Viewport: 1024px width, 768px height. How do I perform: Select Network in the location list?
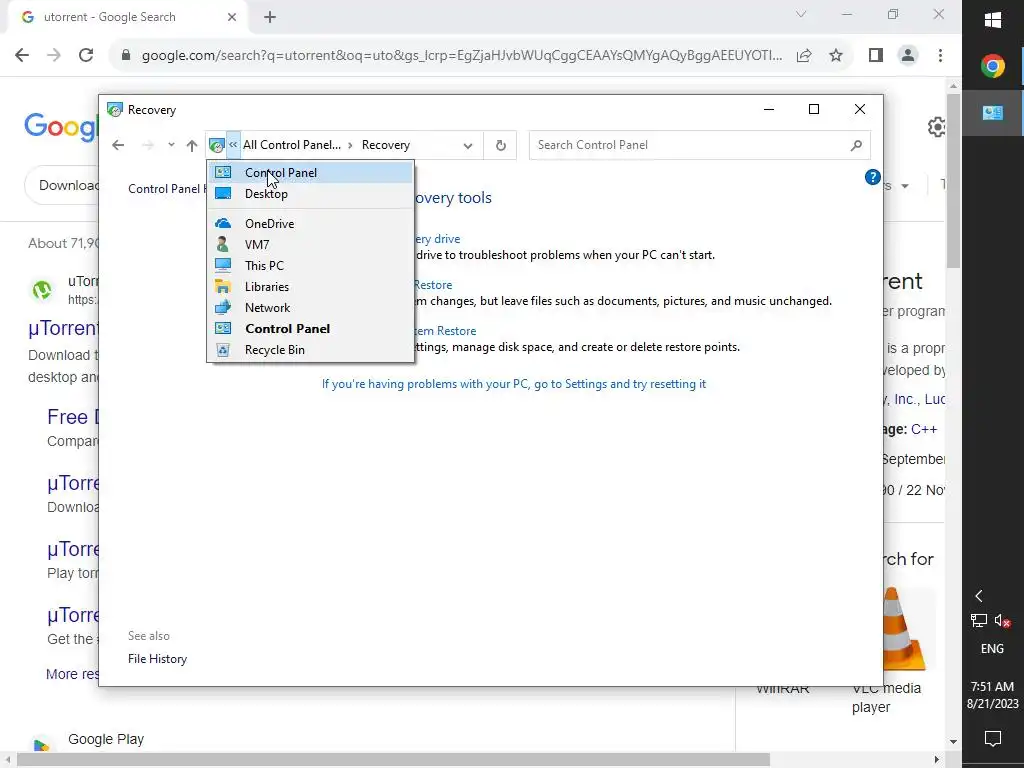310,308
